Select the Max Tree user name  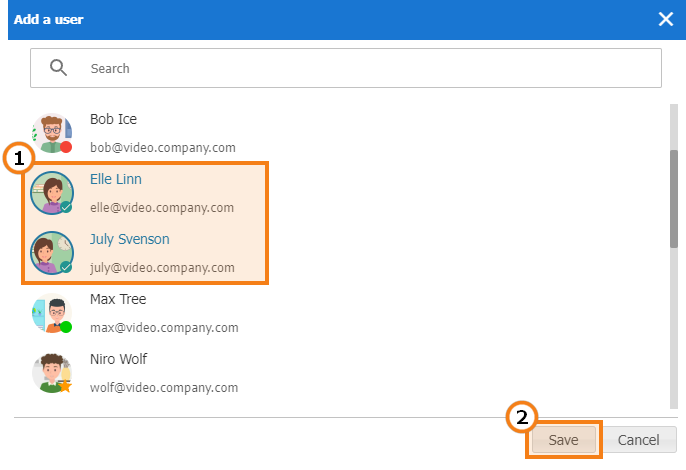click(x=118, y=299)
